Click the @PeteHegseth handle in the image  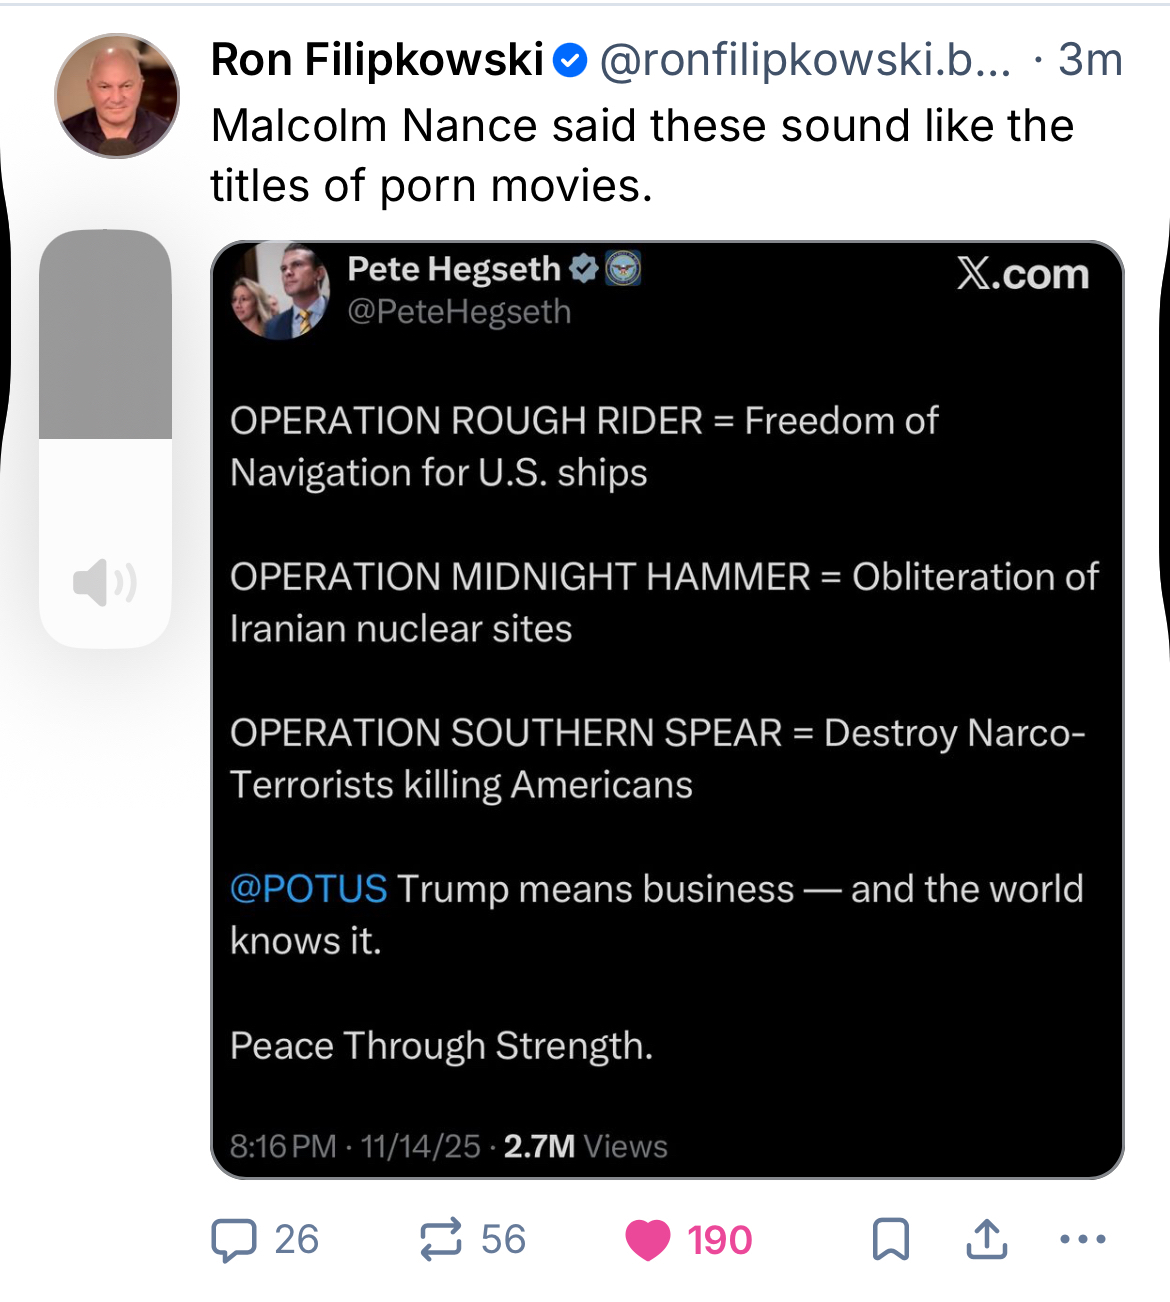pyautogui.click(x=459, y=312)
